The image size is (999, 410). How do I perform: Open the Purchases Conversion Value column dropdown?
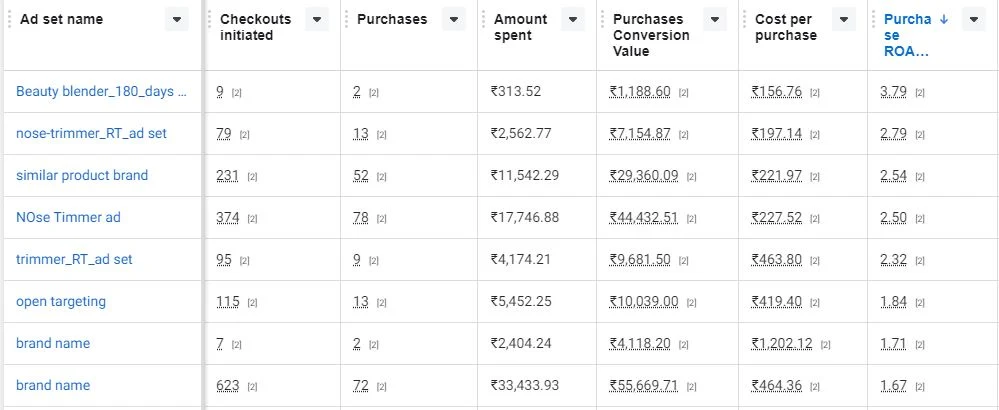(715, 19)
